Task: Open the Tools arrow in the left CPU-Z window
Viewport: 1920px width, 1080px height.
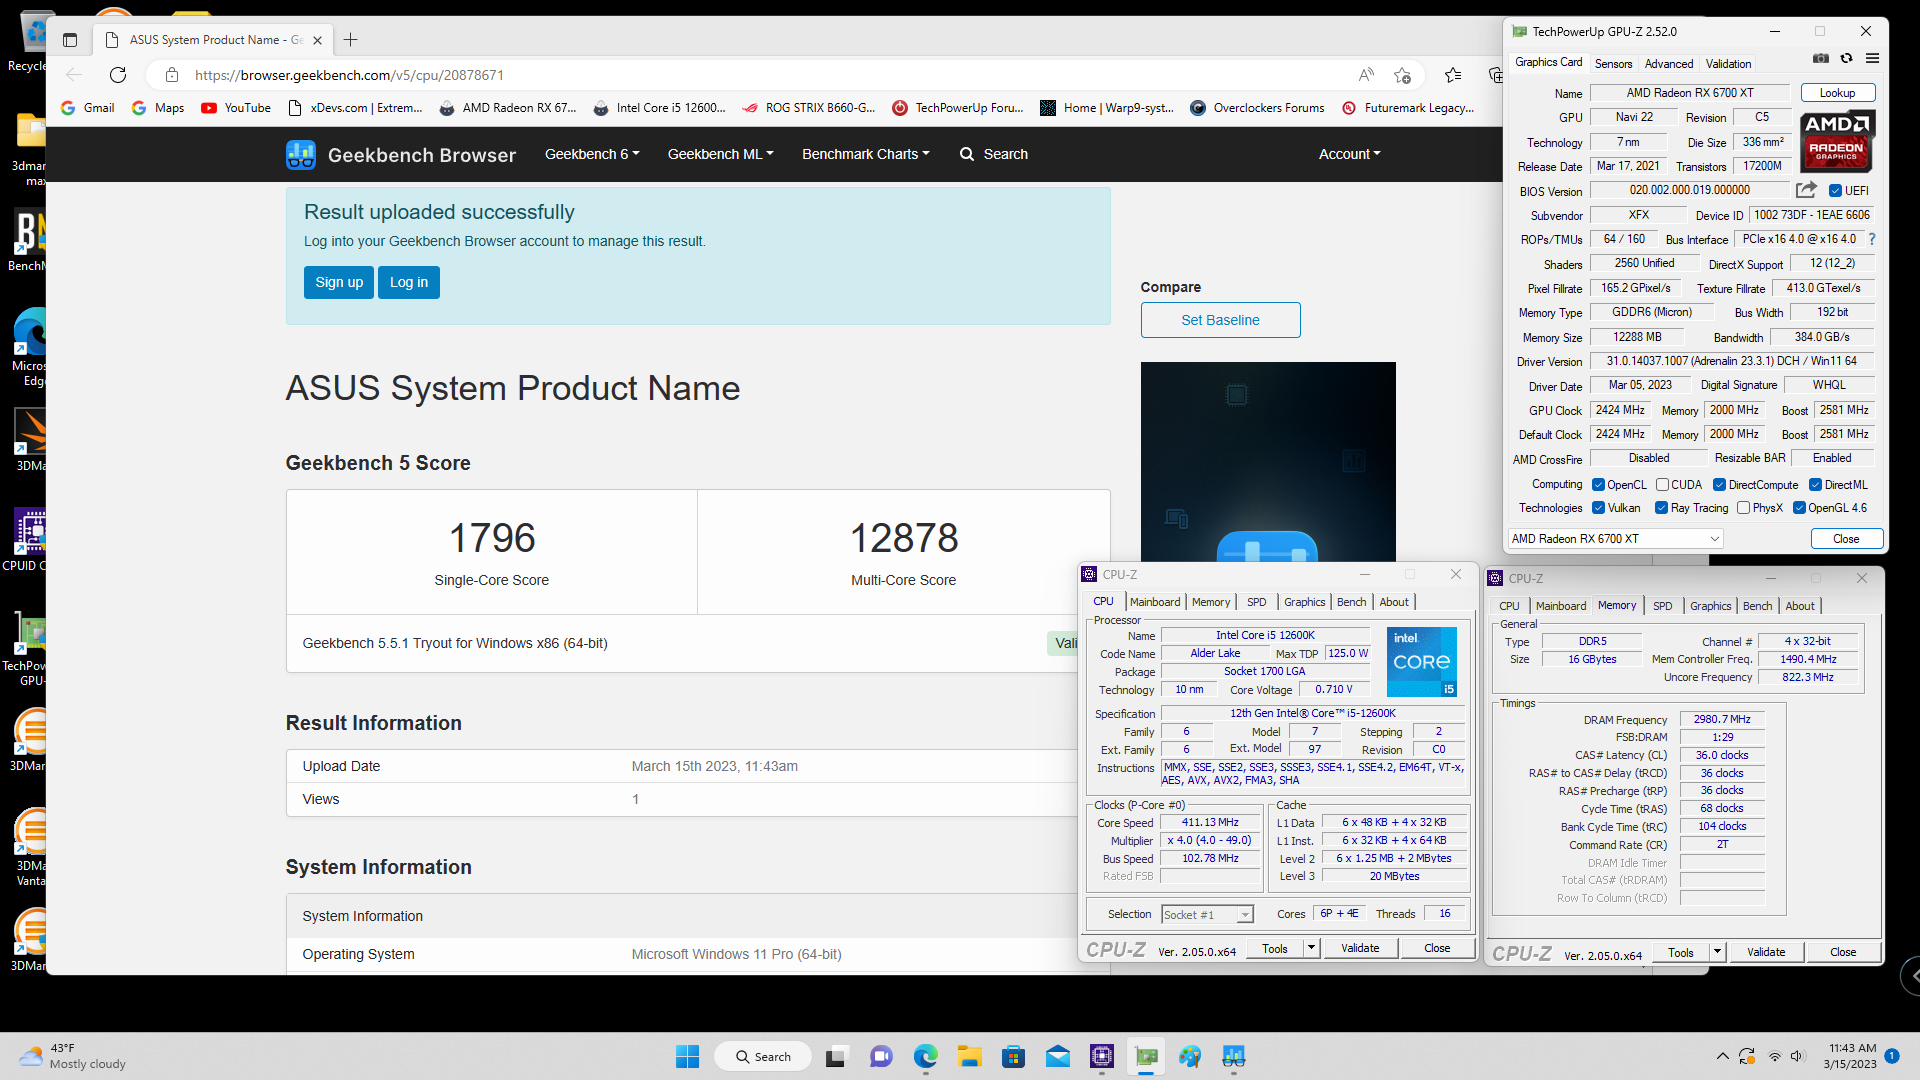Action: click(x=1311, y=948)
